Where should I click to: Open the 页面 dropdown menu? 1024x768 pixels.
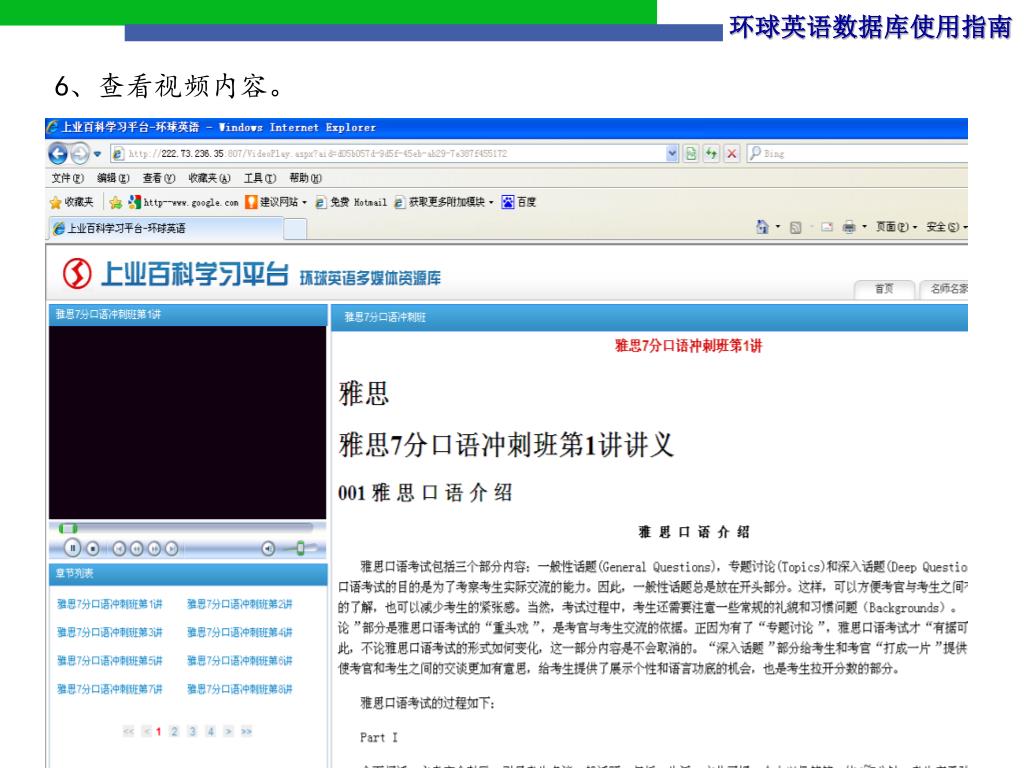tap(896, 227)
